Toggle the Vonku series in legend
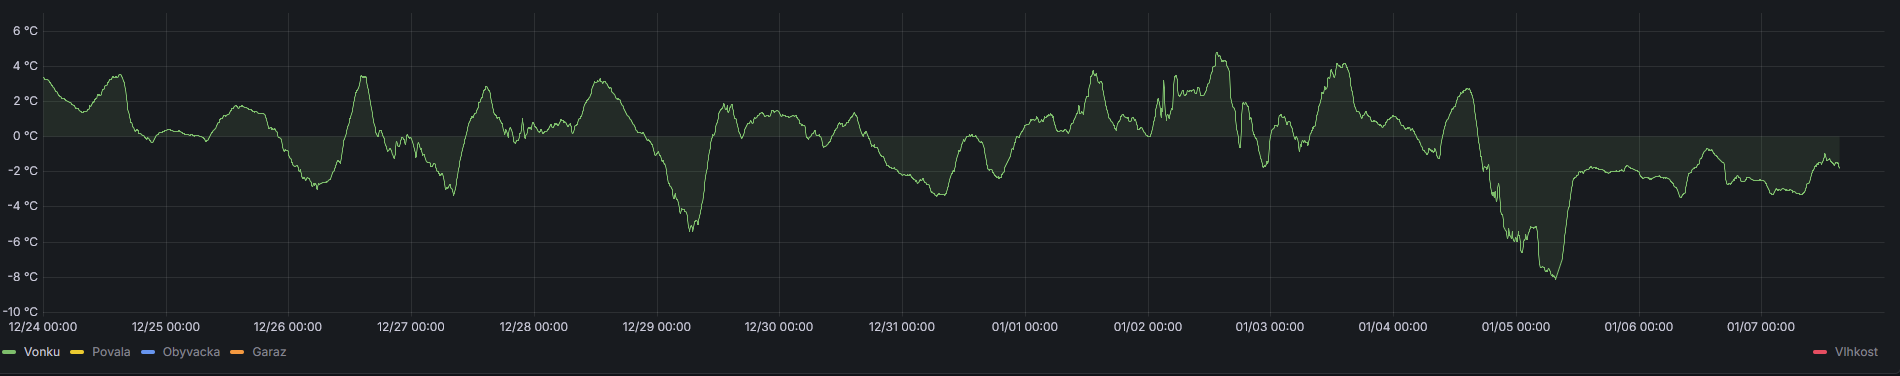Image resolution: width=1900 pixels, height=376 pixels. (42, 352)
